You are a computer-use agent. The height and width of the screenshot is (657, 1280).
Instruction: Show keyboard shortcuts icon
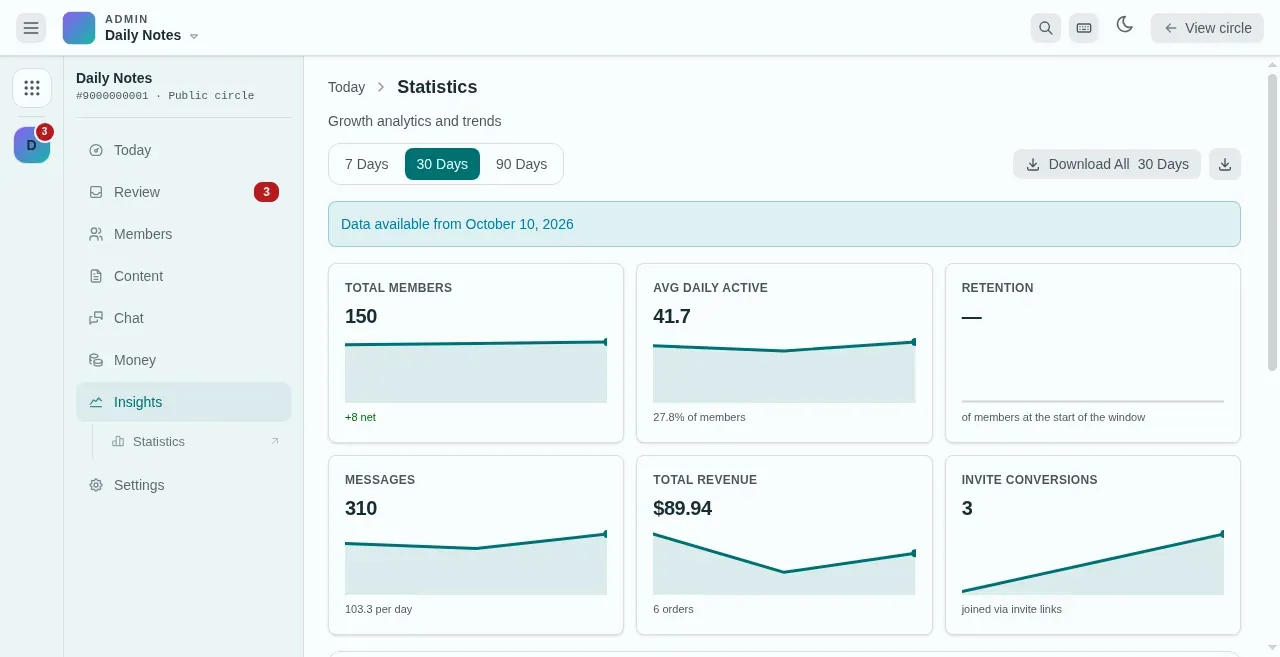coord(1084,28)
